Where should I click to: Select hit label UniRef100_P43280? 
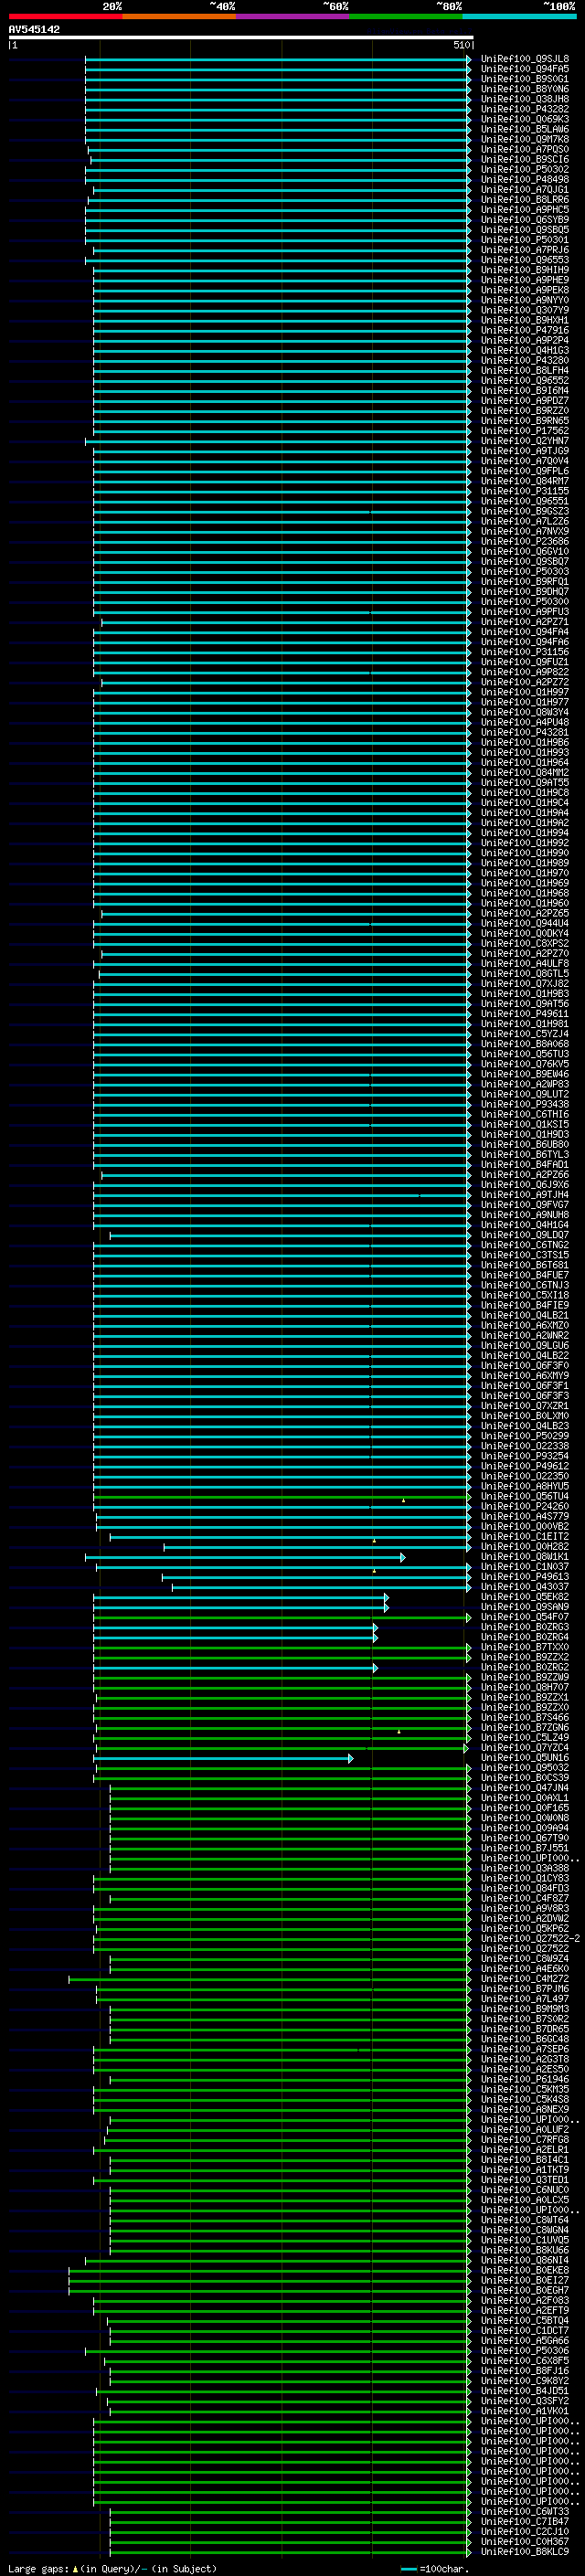point(524,360)
